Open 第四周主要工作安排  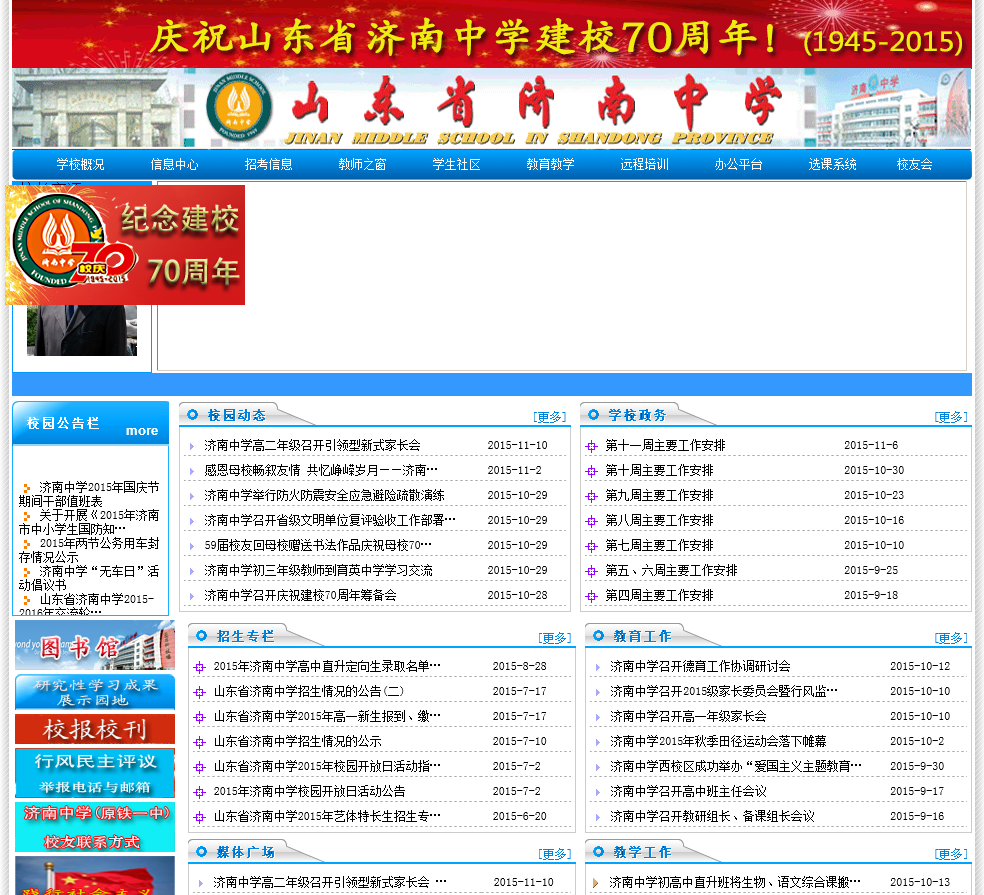(x=659, y=596)
